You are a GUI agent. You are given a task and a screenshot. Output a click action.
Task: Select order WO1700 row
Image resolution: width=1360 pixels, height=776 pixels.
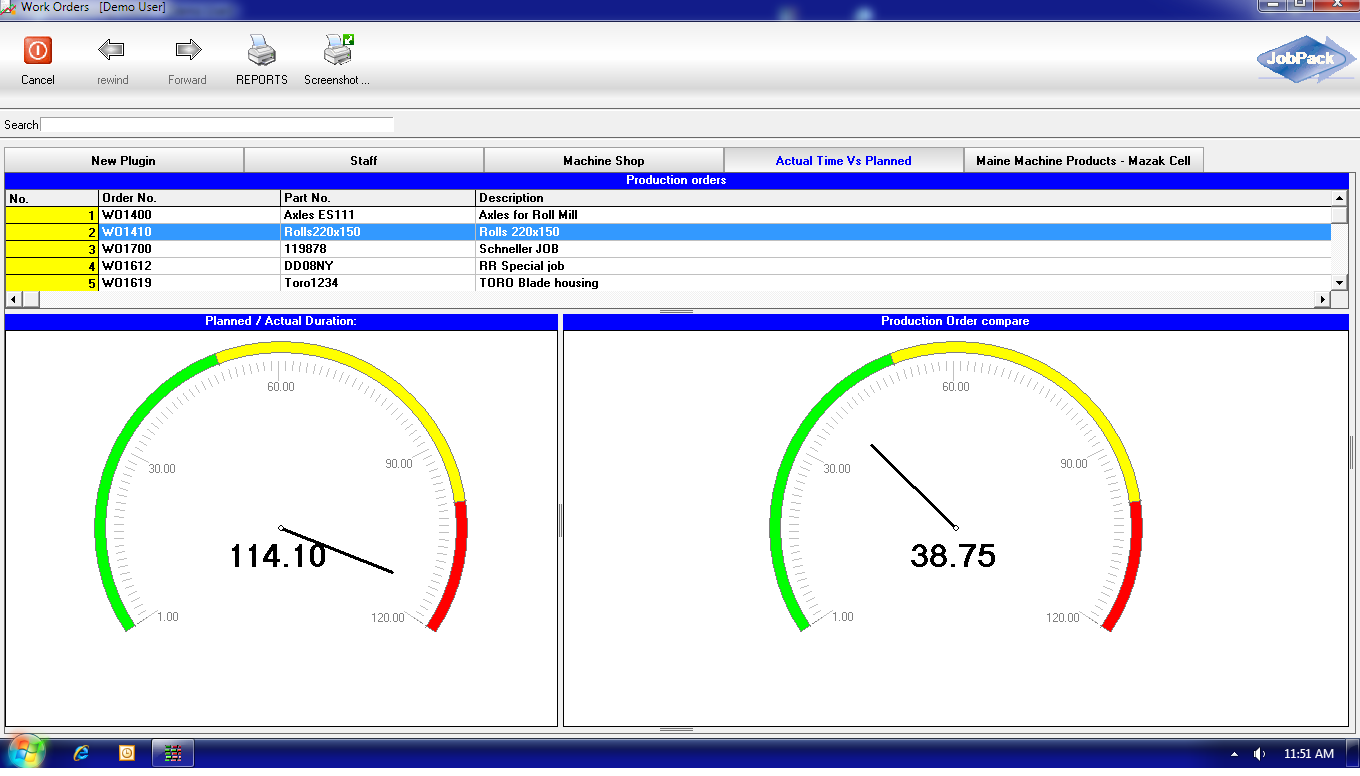tap(668, 249)
